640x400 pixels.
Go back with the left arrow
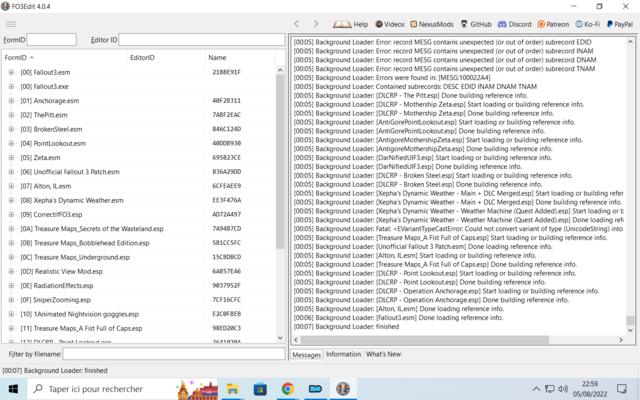(297, 24)
